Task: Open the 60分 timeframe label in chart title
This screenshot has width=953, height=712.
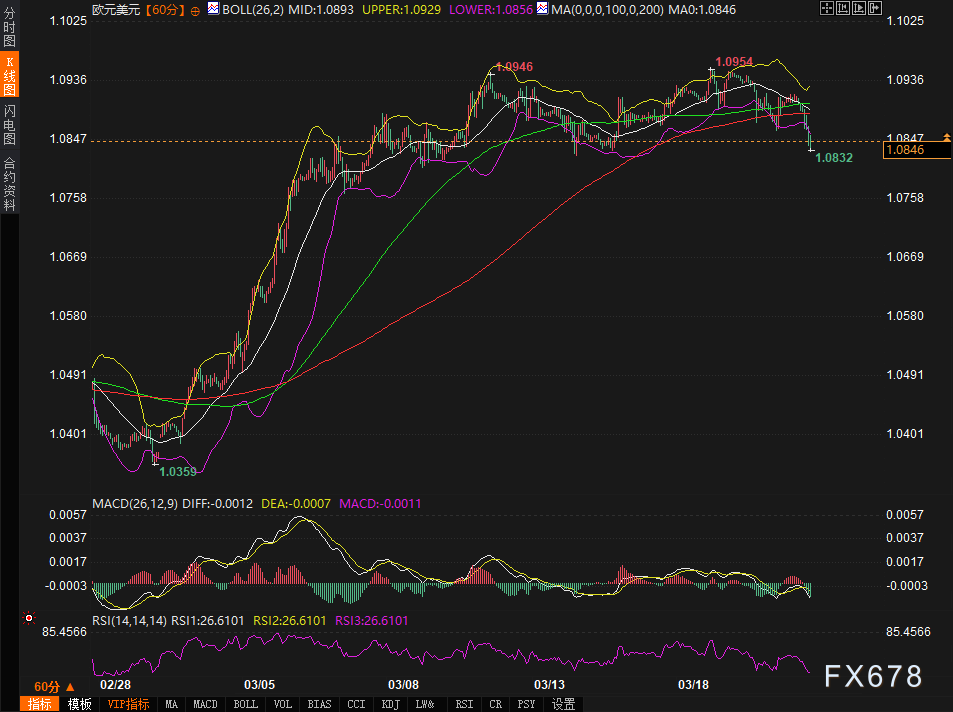Action: tap(163, 9)
